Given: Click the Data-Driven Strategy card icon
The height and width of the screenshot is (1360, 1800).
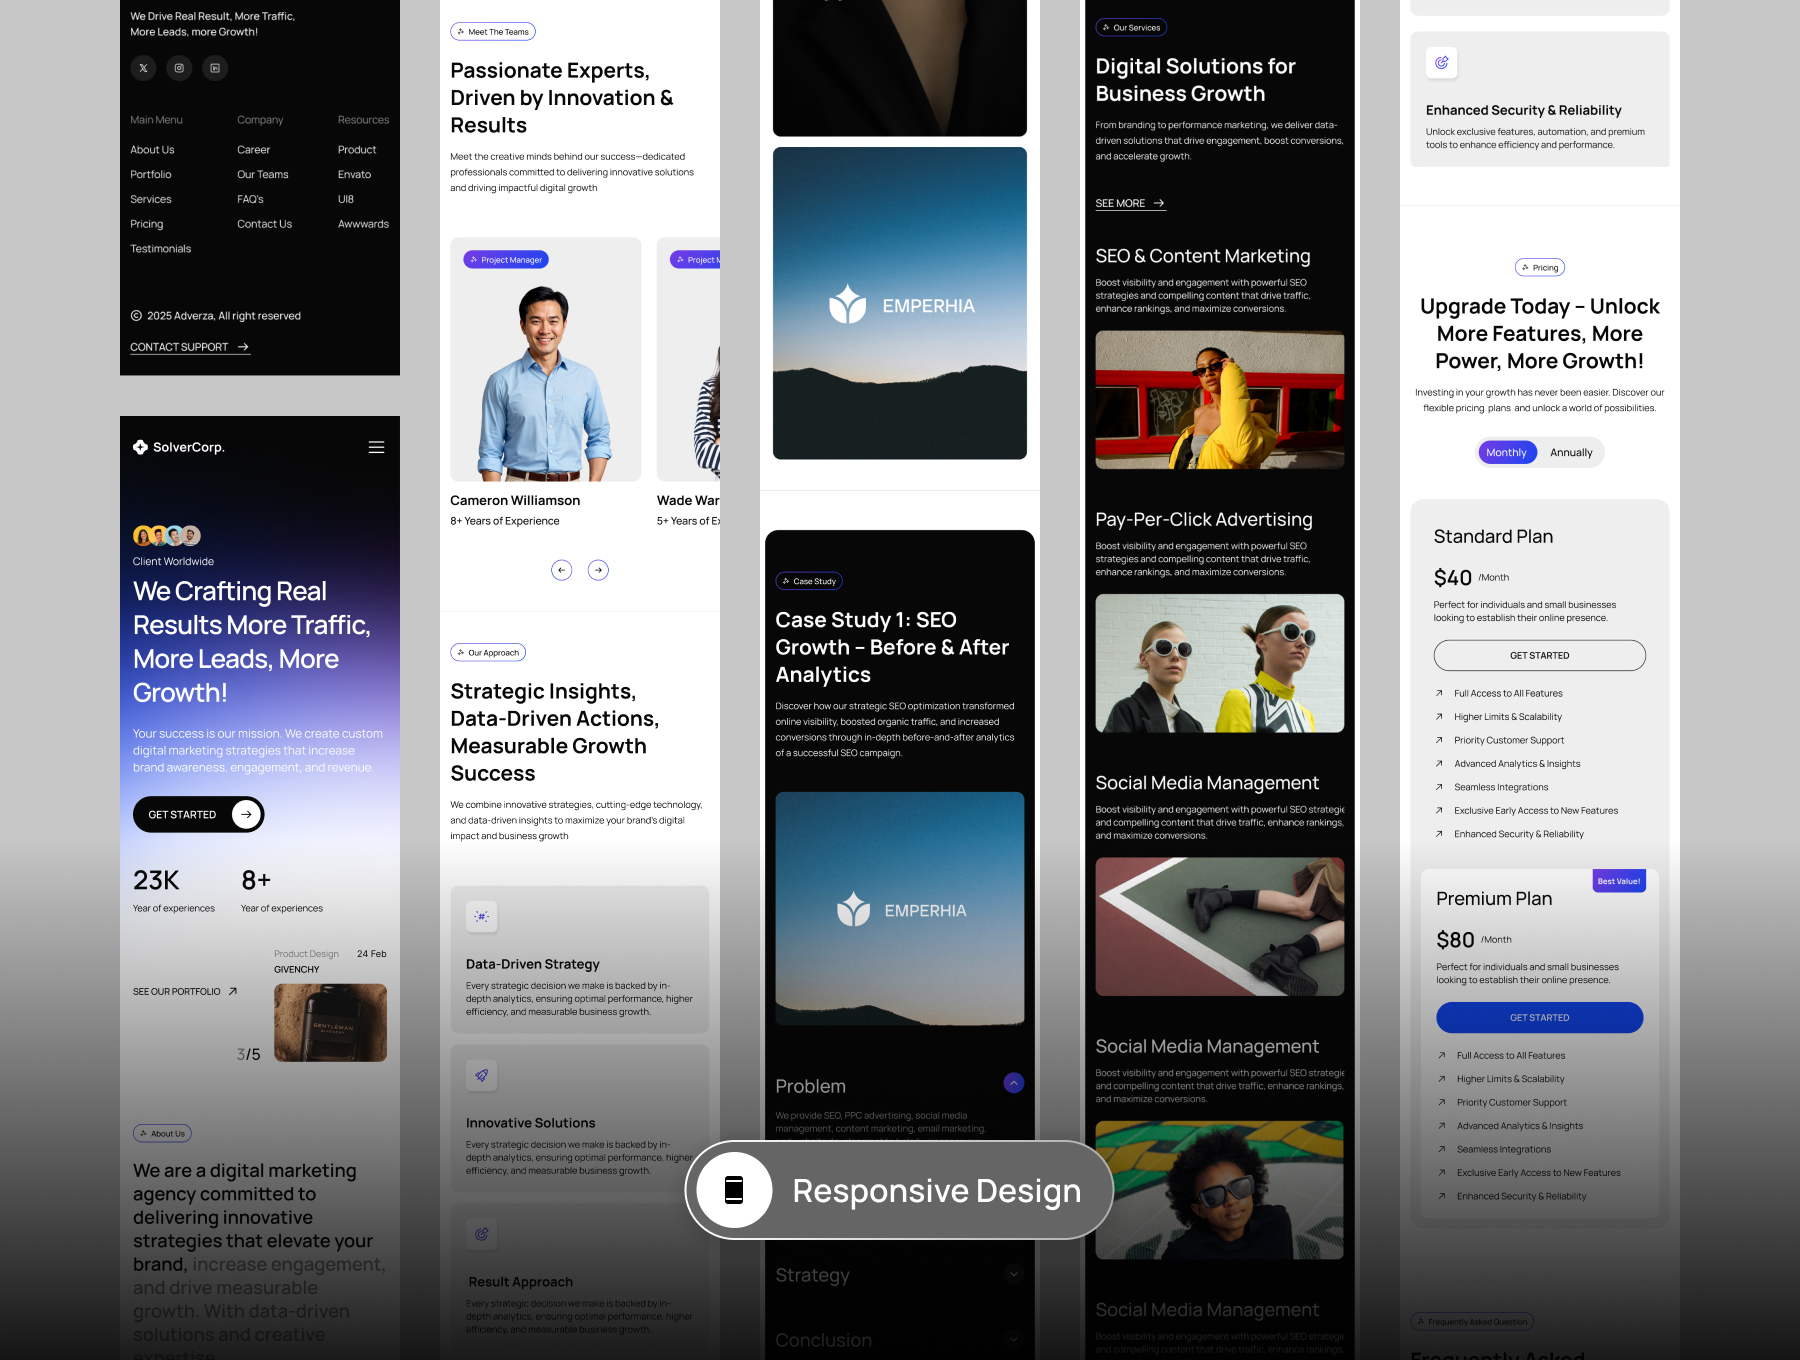Looking at the screenshot, I should [482, 916].
